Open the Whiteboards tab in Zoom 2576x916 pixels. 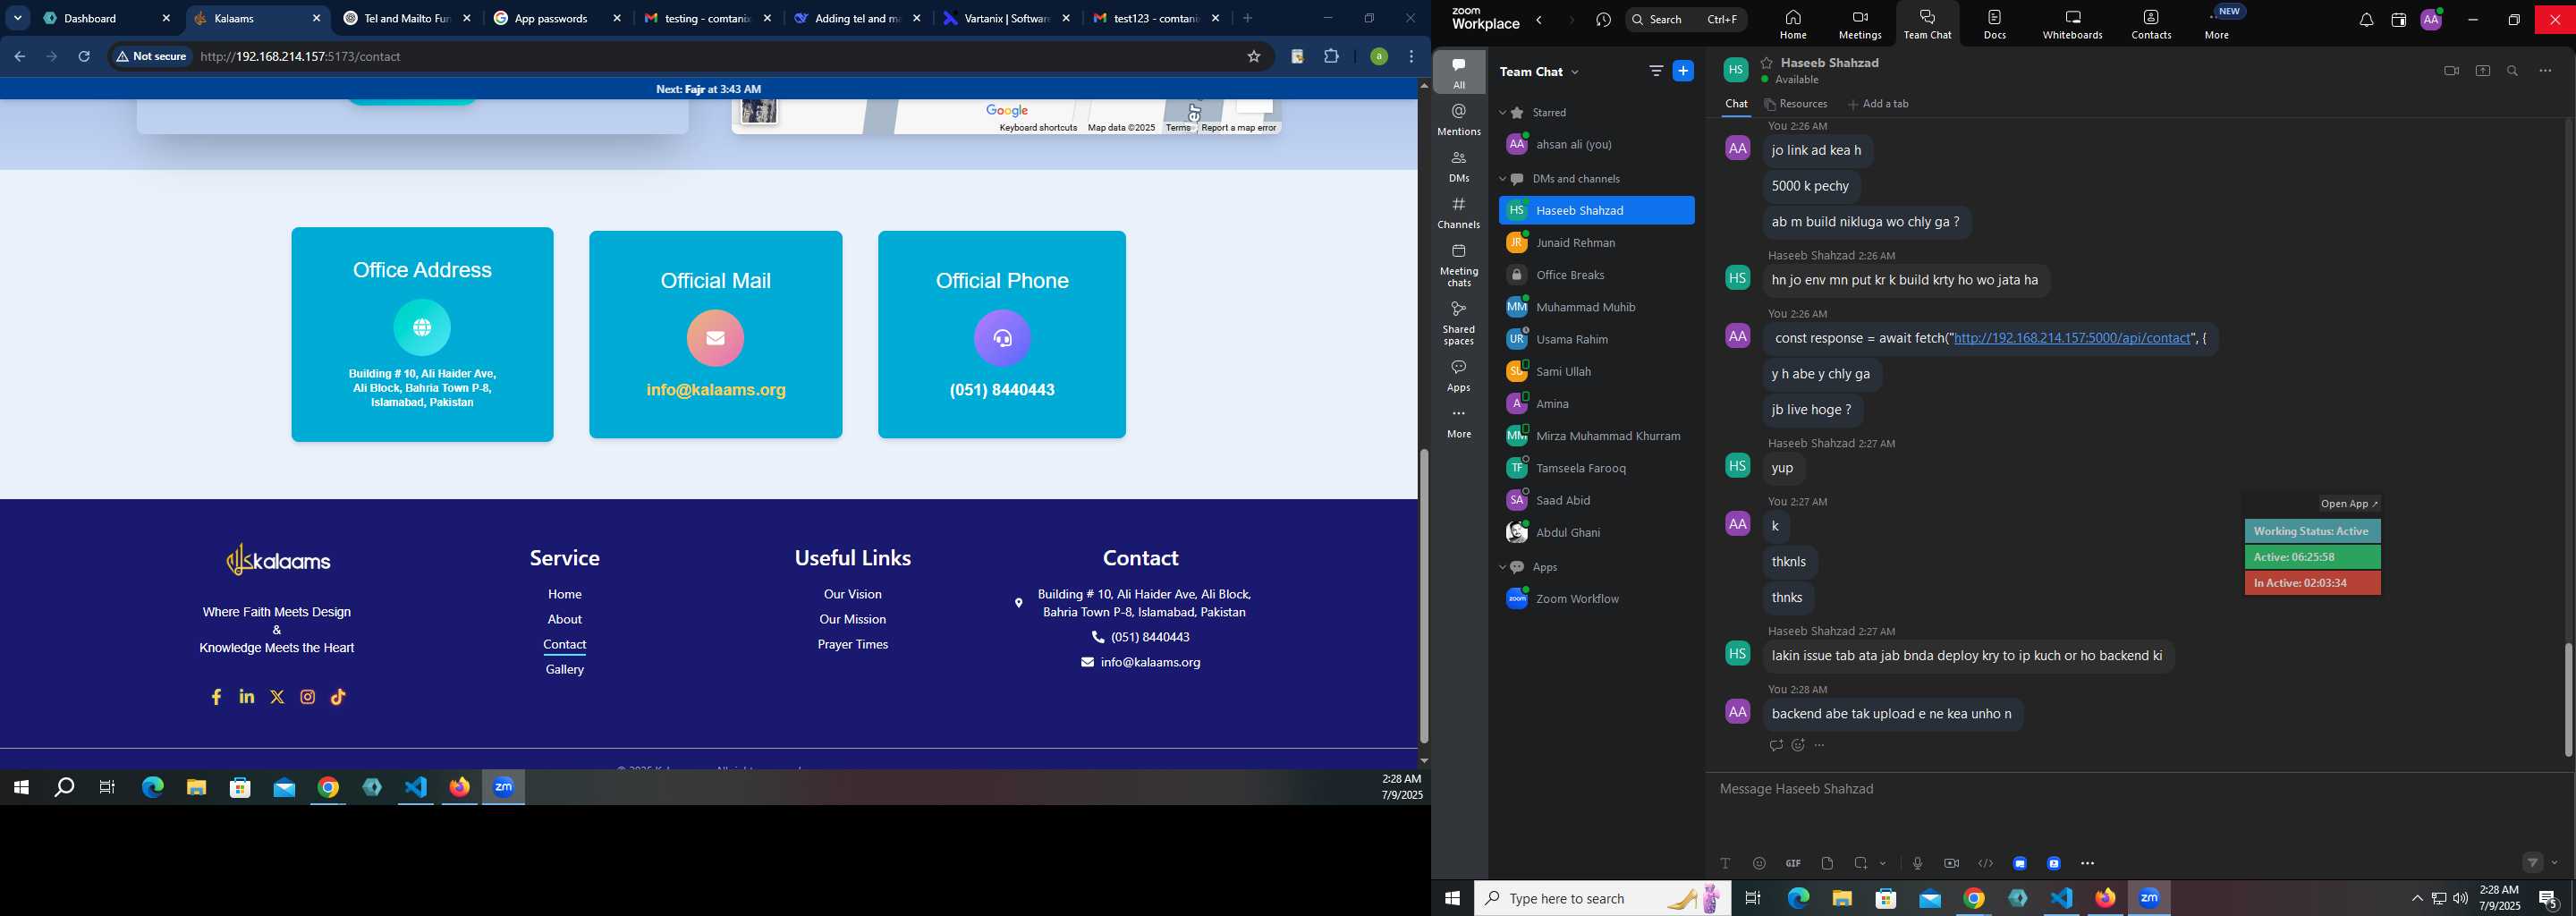2073,25
